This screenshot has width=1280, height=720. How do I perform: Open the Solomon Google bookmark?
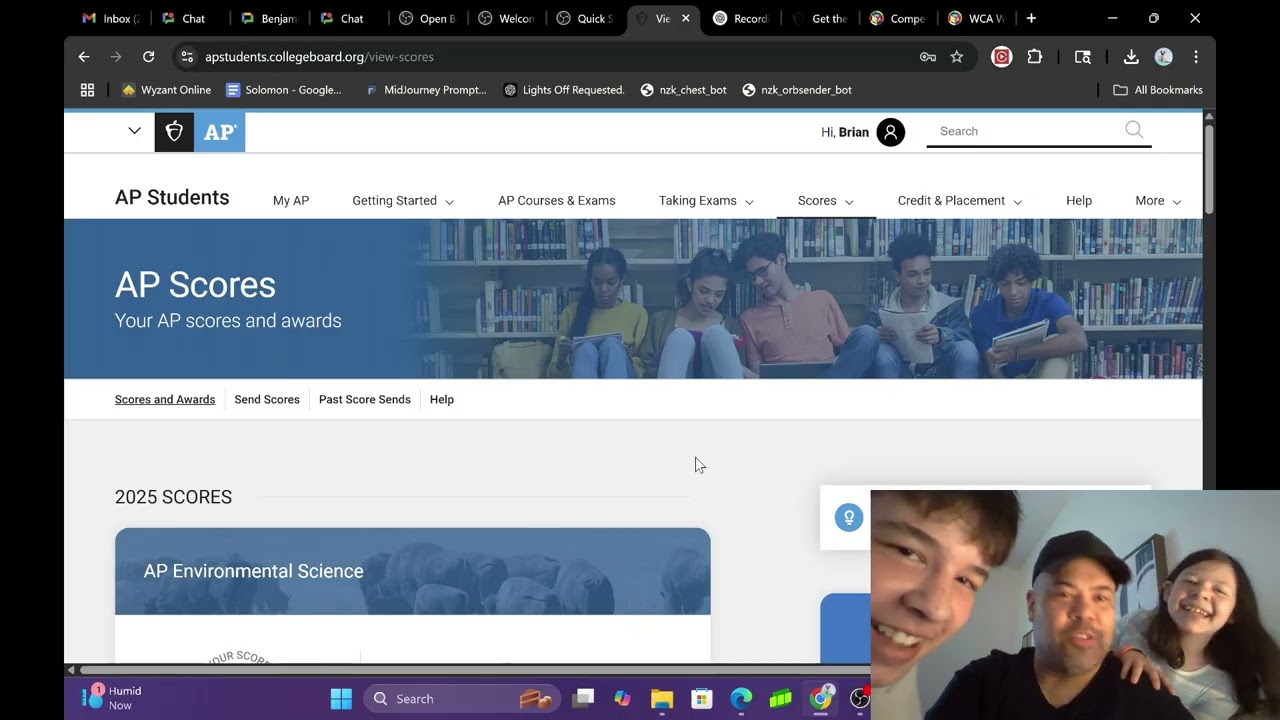tap(284, 90)
